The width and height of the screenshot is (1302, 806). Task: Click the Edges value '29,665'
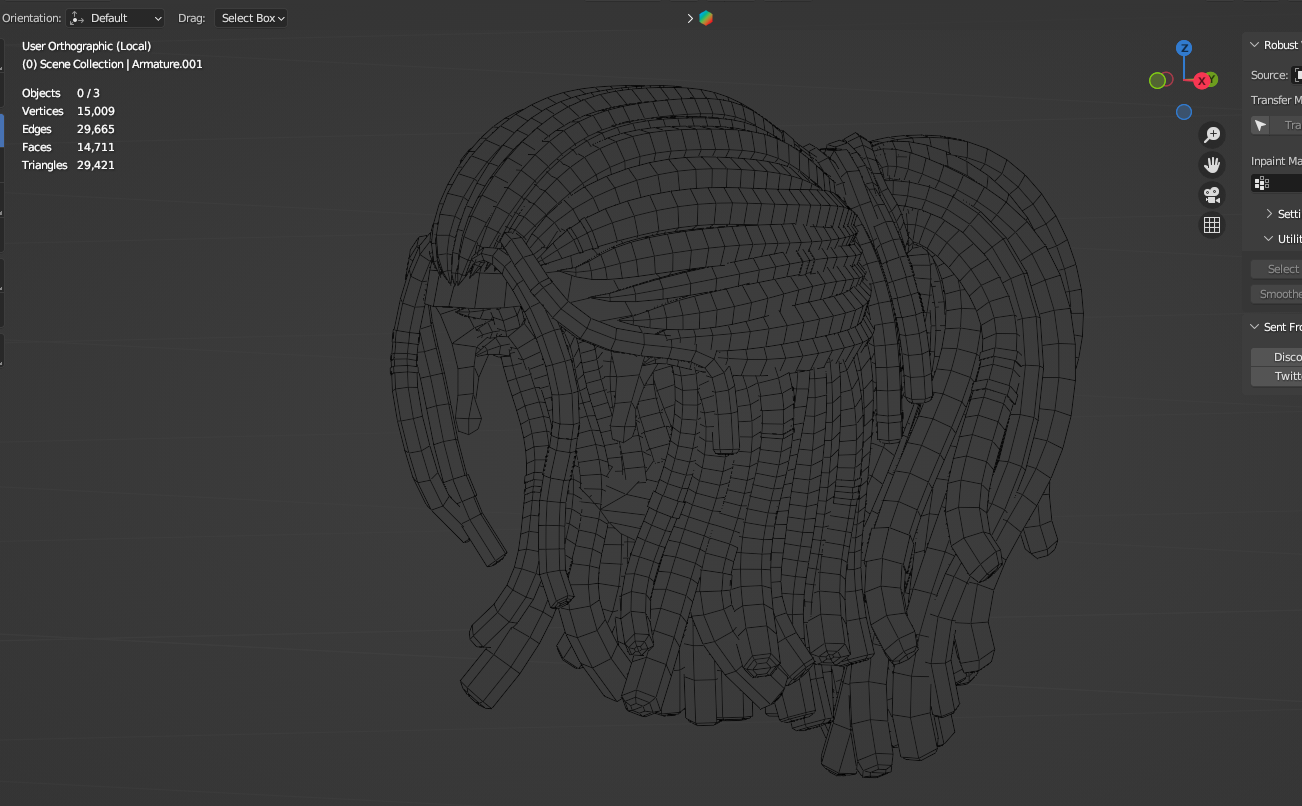(x=96, y=129)
